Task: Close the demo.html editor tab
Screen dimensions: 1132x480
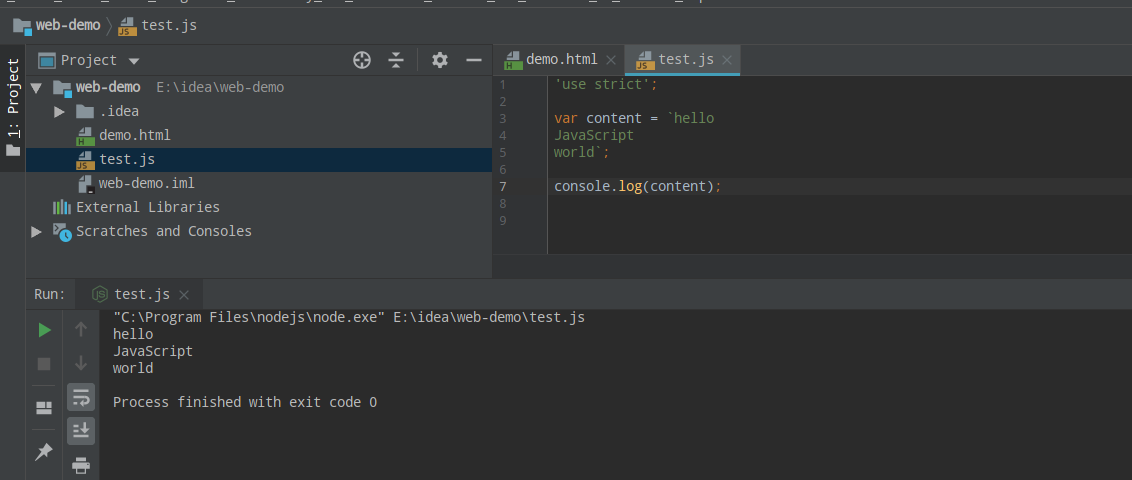Action: [611, 60]
